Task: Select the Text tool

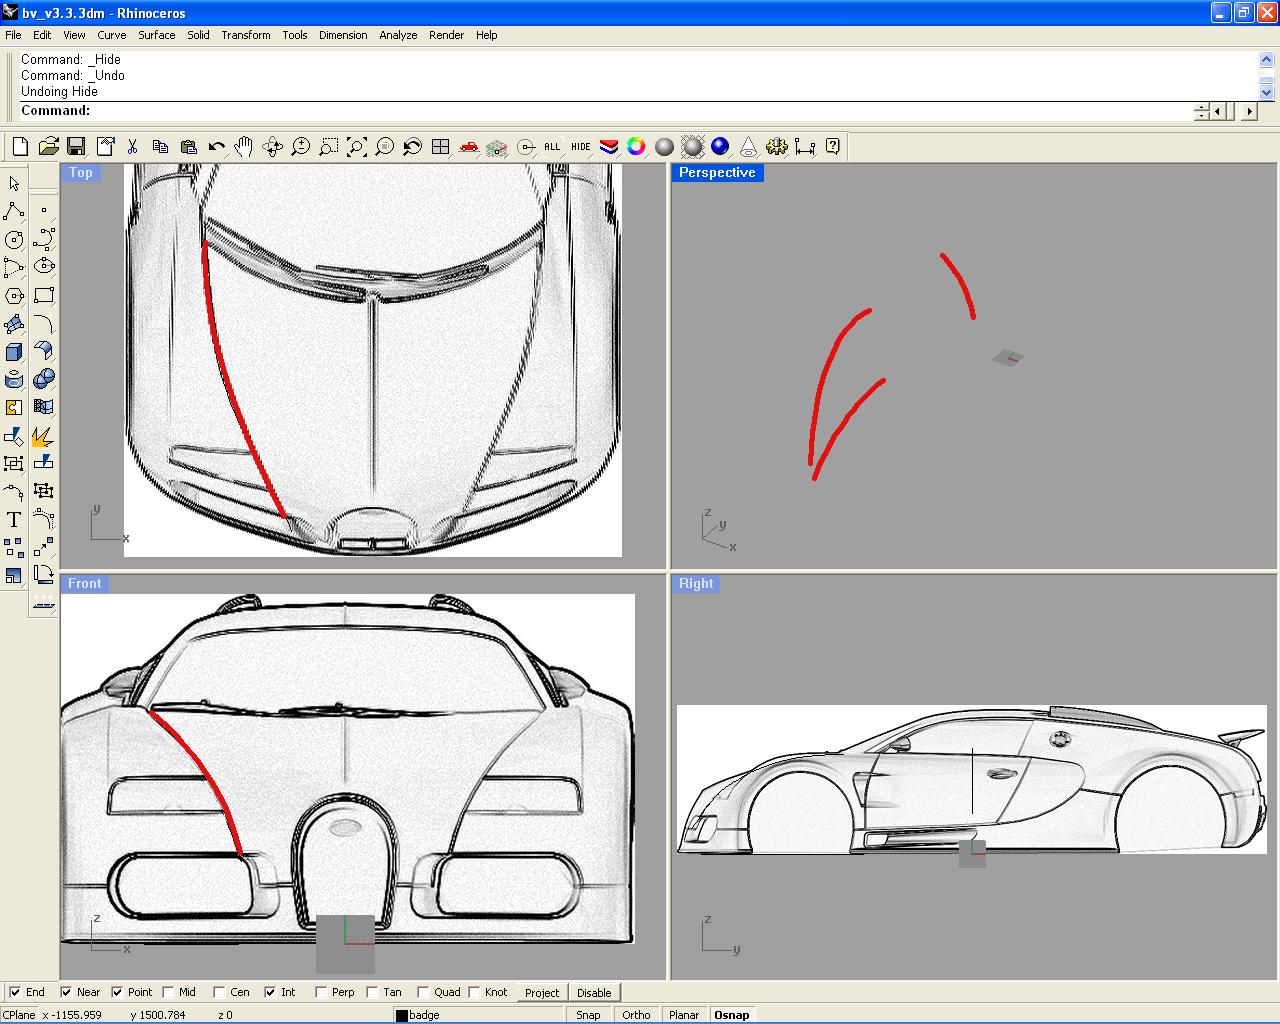Action: (x=14, y=520)
